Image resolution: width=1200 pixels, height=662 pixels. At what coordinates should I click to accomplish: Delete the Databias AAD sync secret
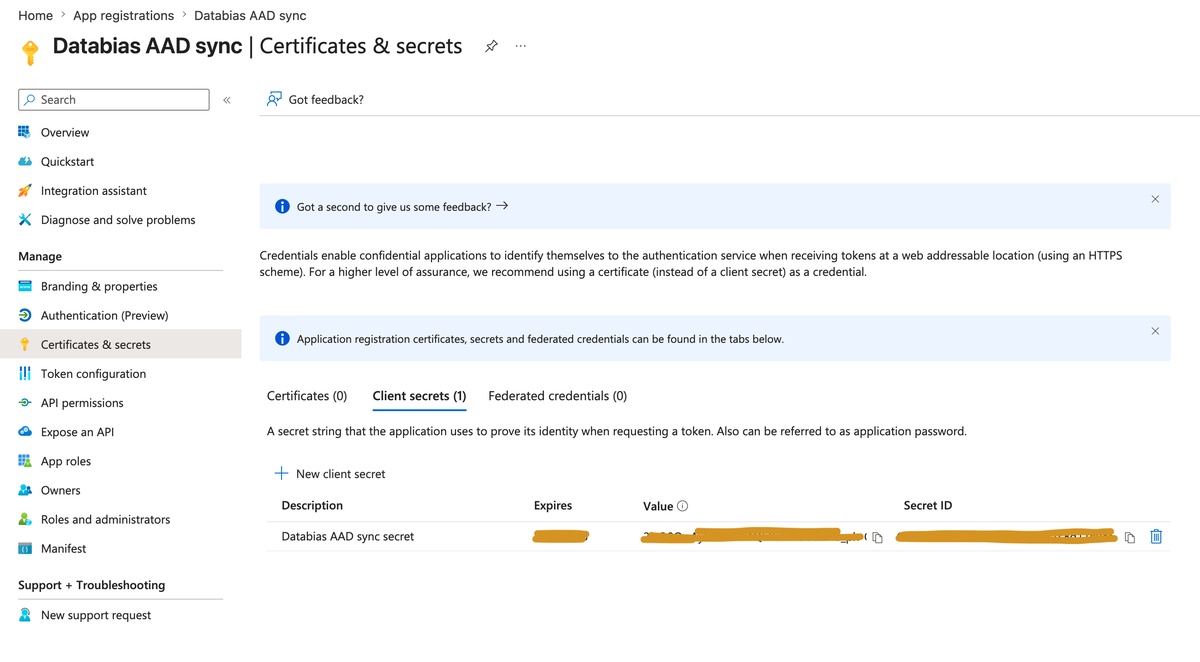(1156, 537)
